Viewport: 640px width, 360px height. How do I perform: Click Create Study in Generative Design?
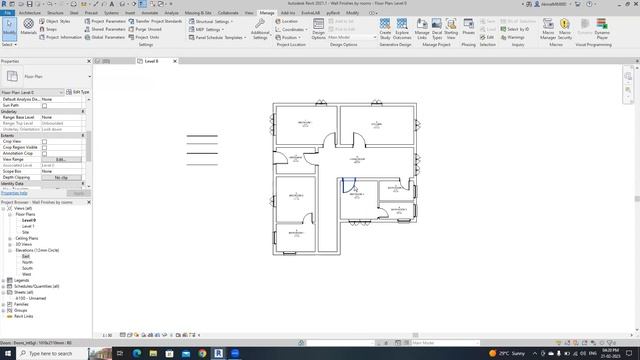[x=385, y=29]
